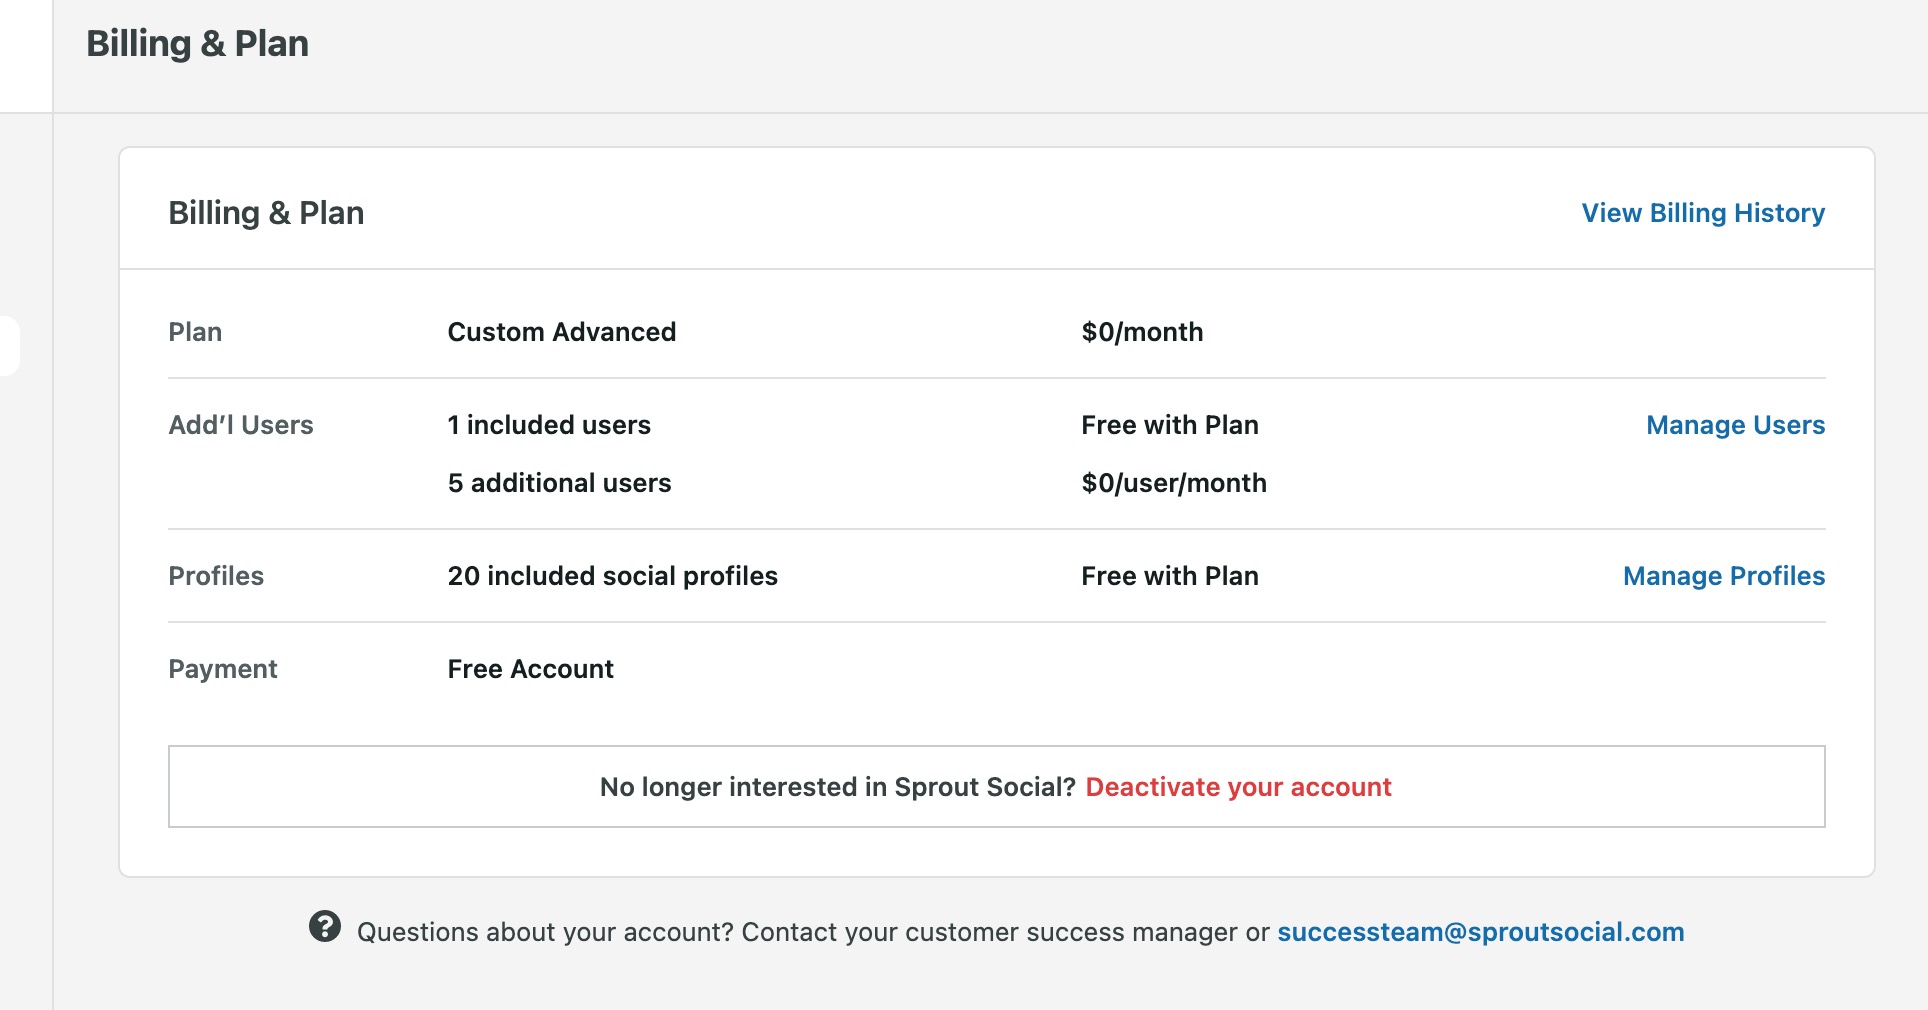Screen dimensions: 1928x1010
Task: Select the Custom Advanced plan name
Action: click(x=562, y=332)
